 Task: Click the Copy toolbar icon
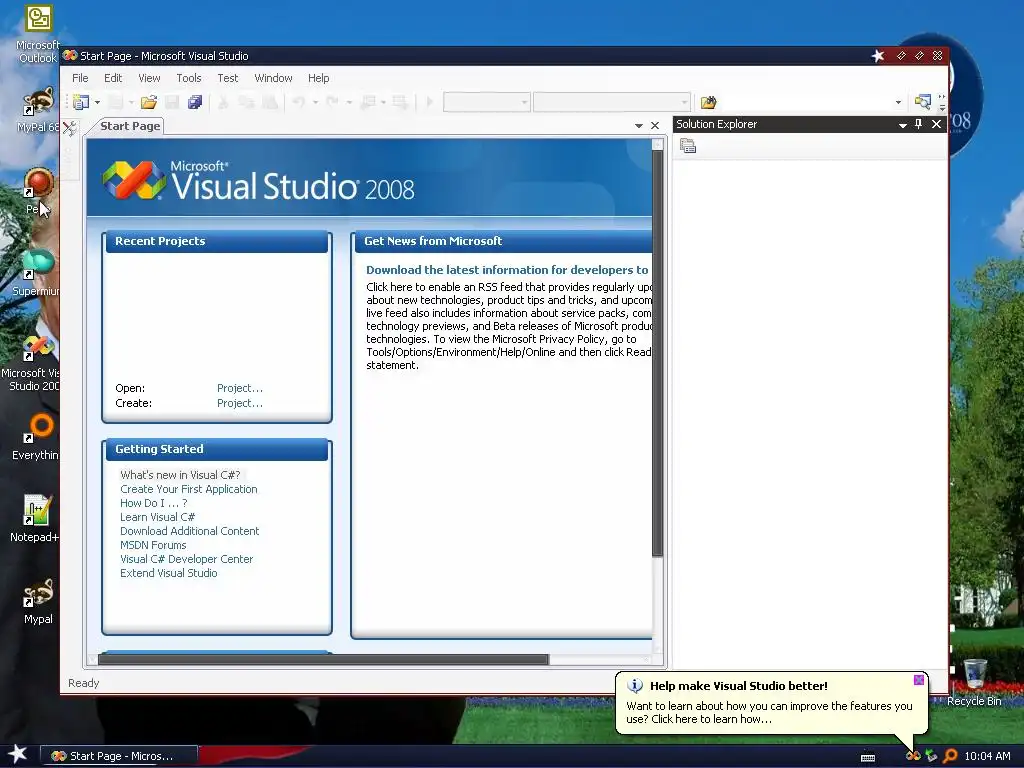click(x=246, y=102)
